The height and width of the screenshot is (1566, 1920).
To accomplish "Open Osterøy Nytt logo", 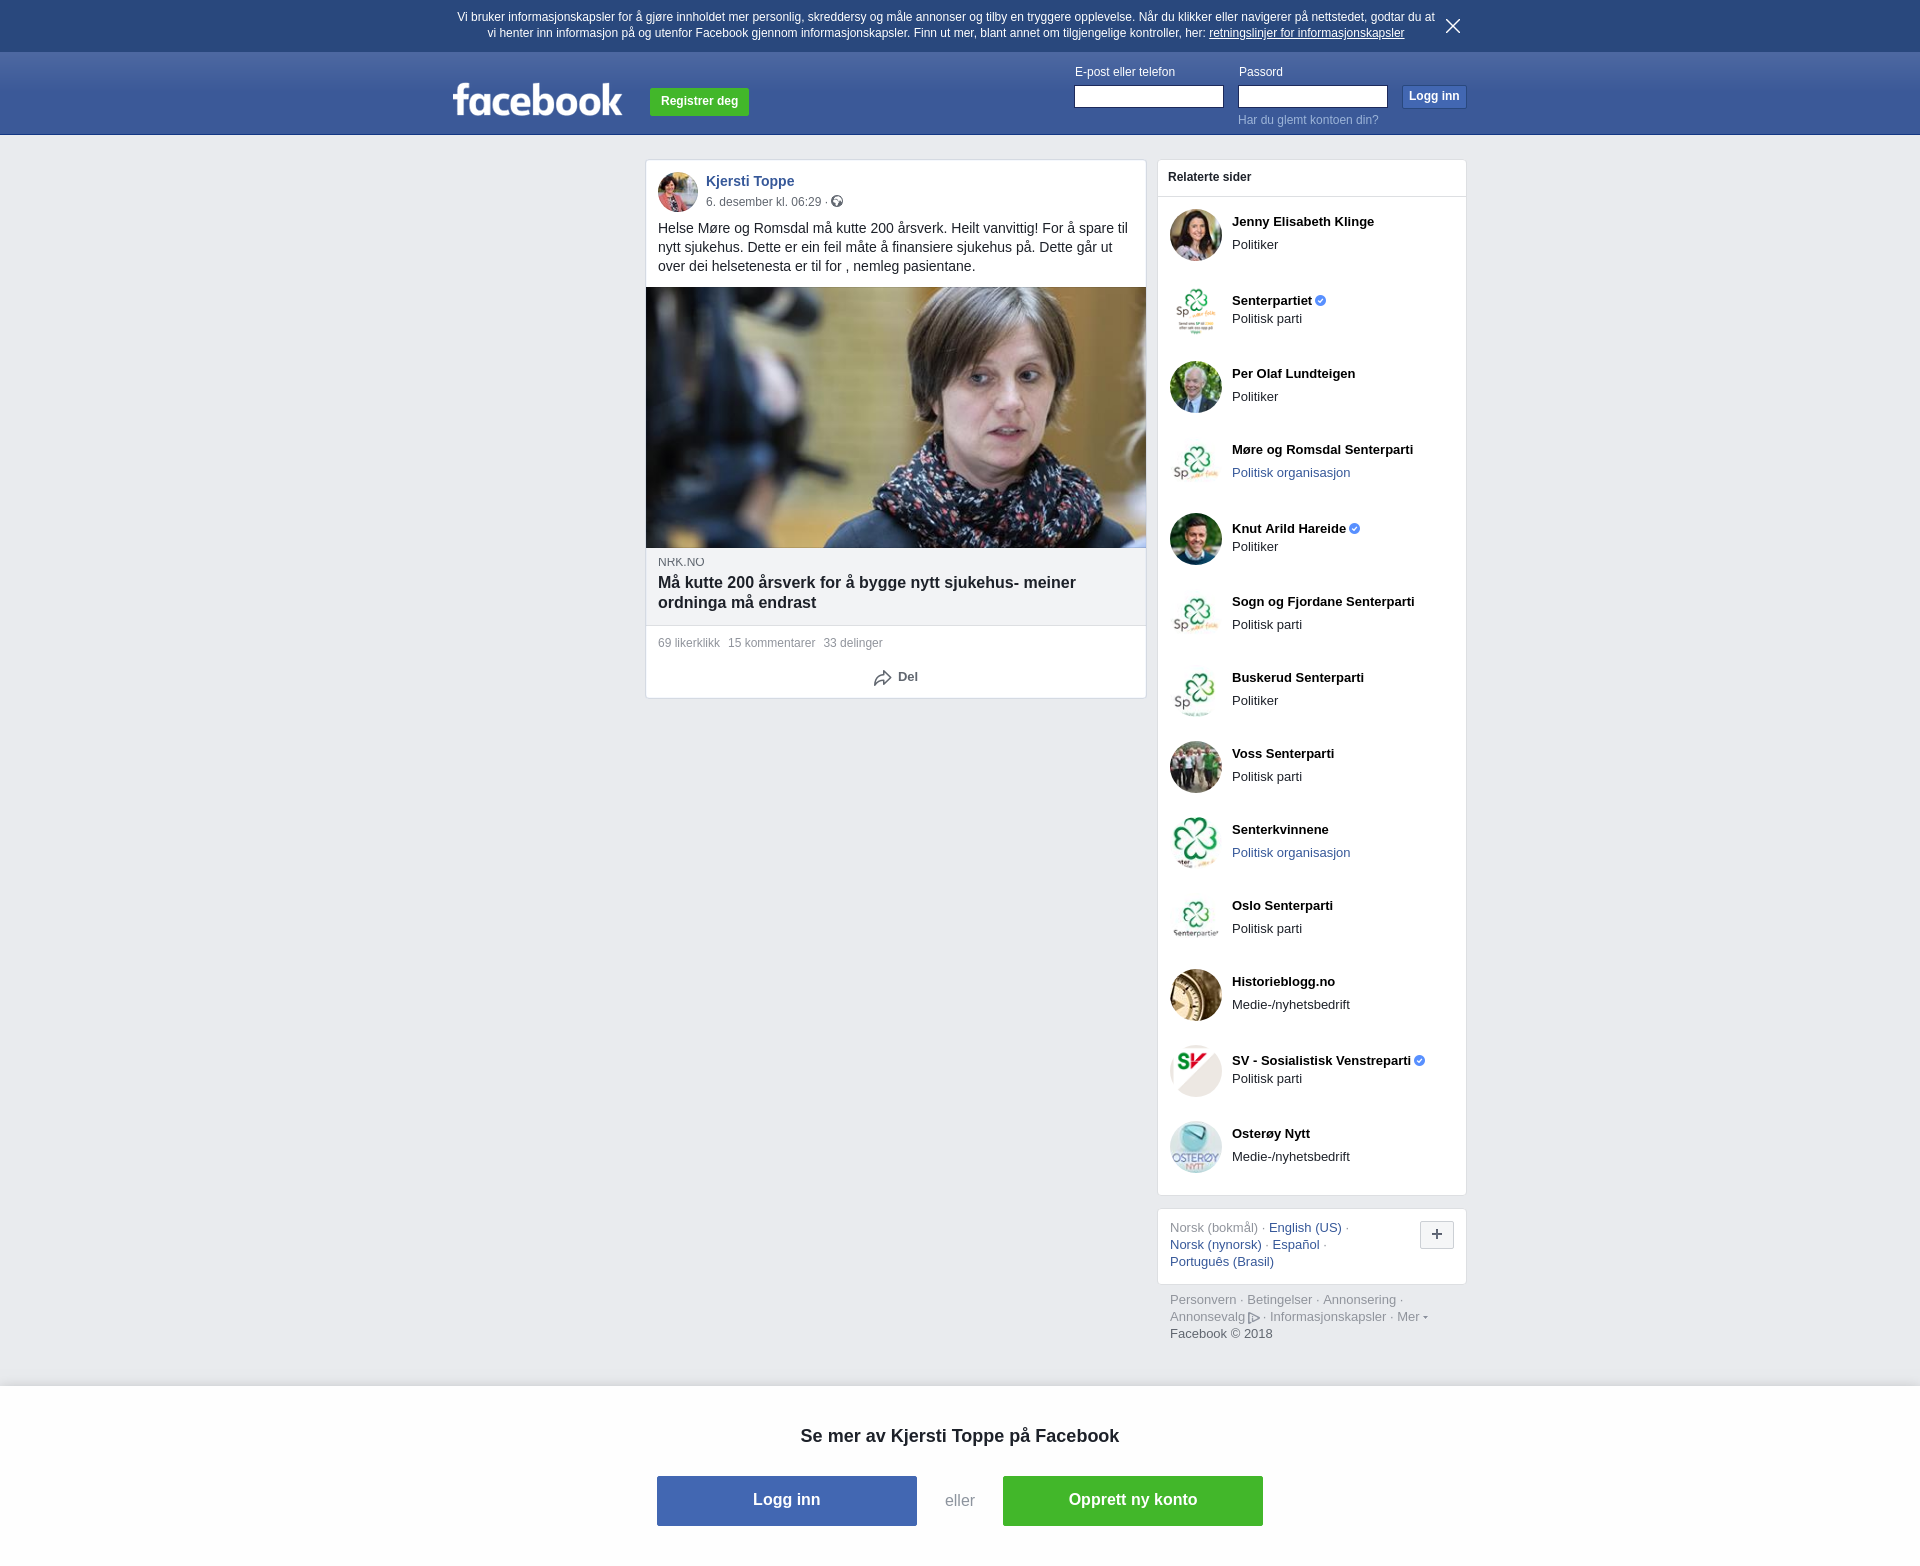I will (1196, 1147).
